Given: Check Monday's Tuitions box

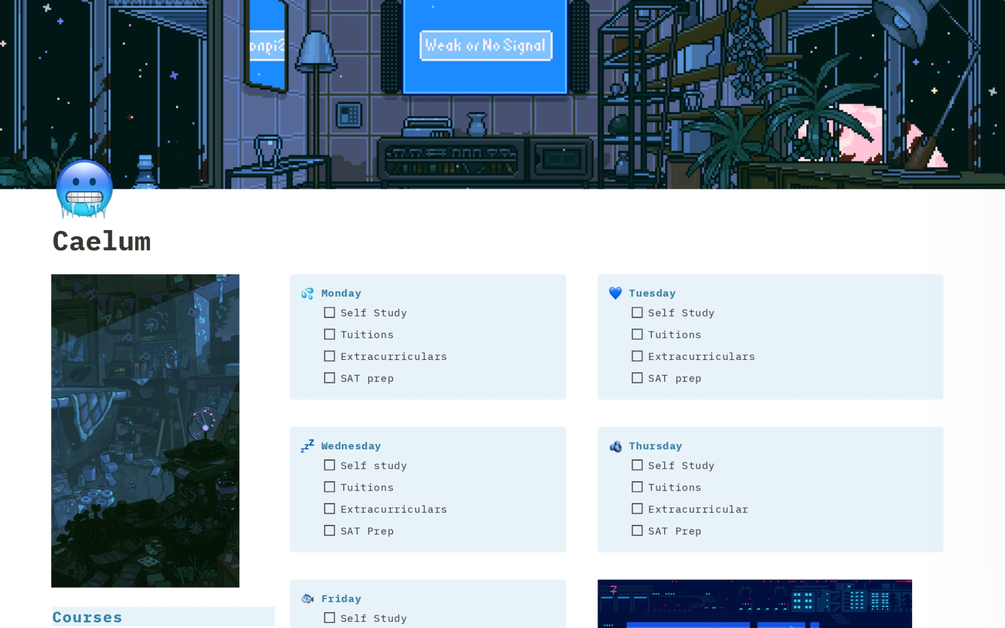Looking at the screenshot, I should click(329, 335).
